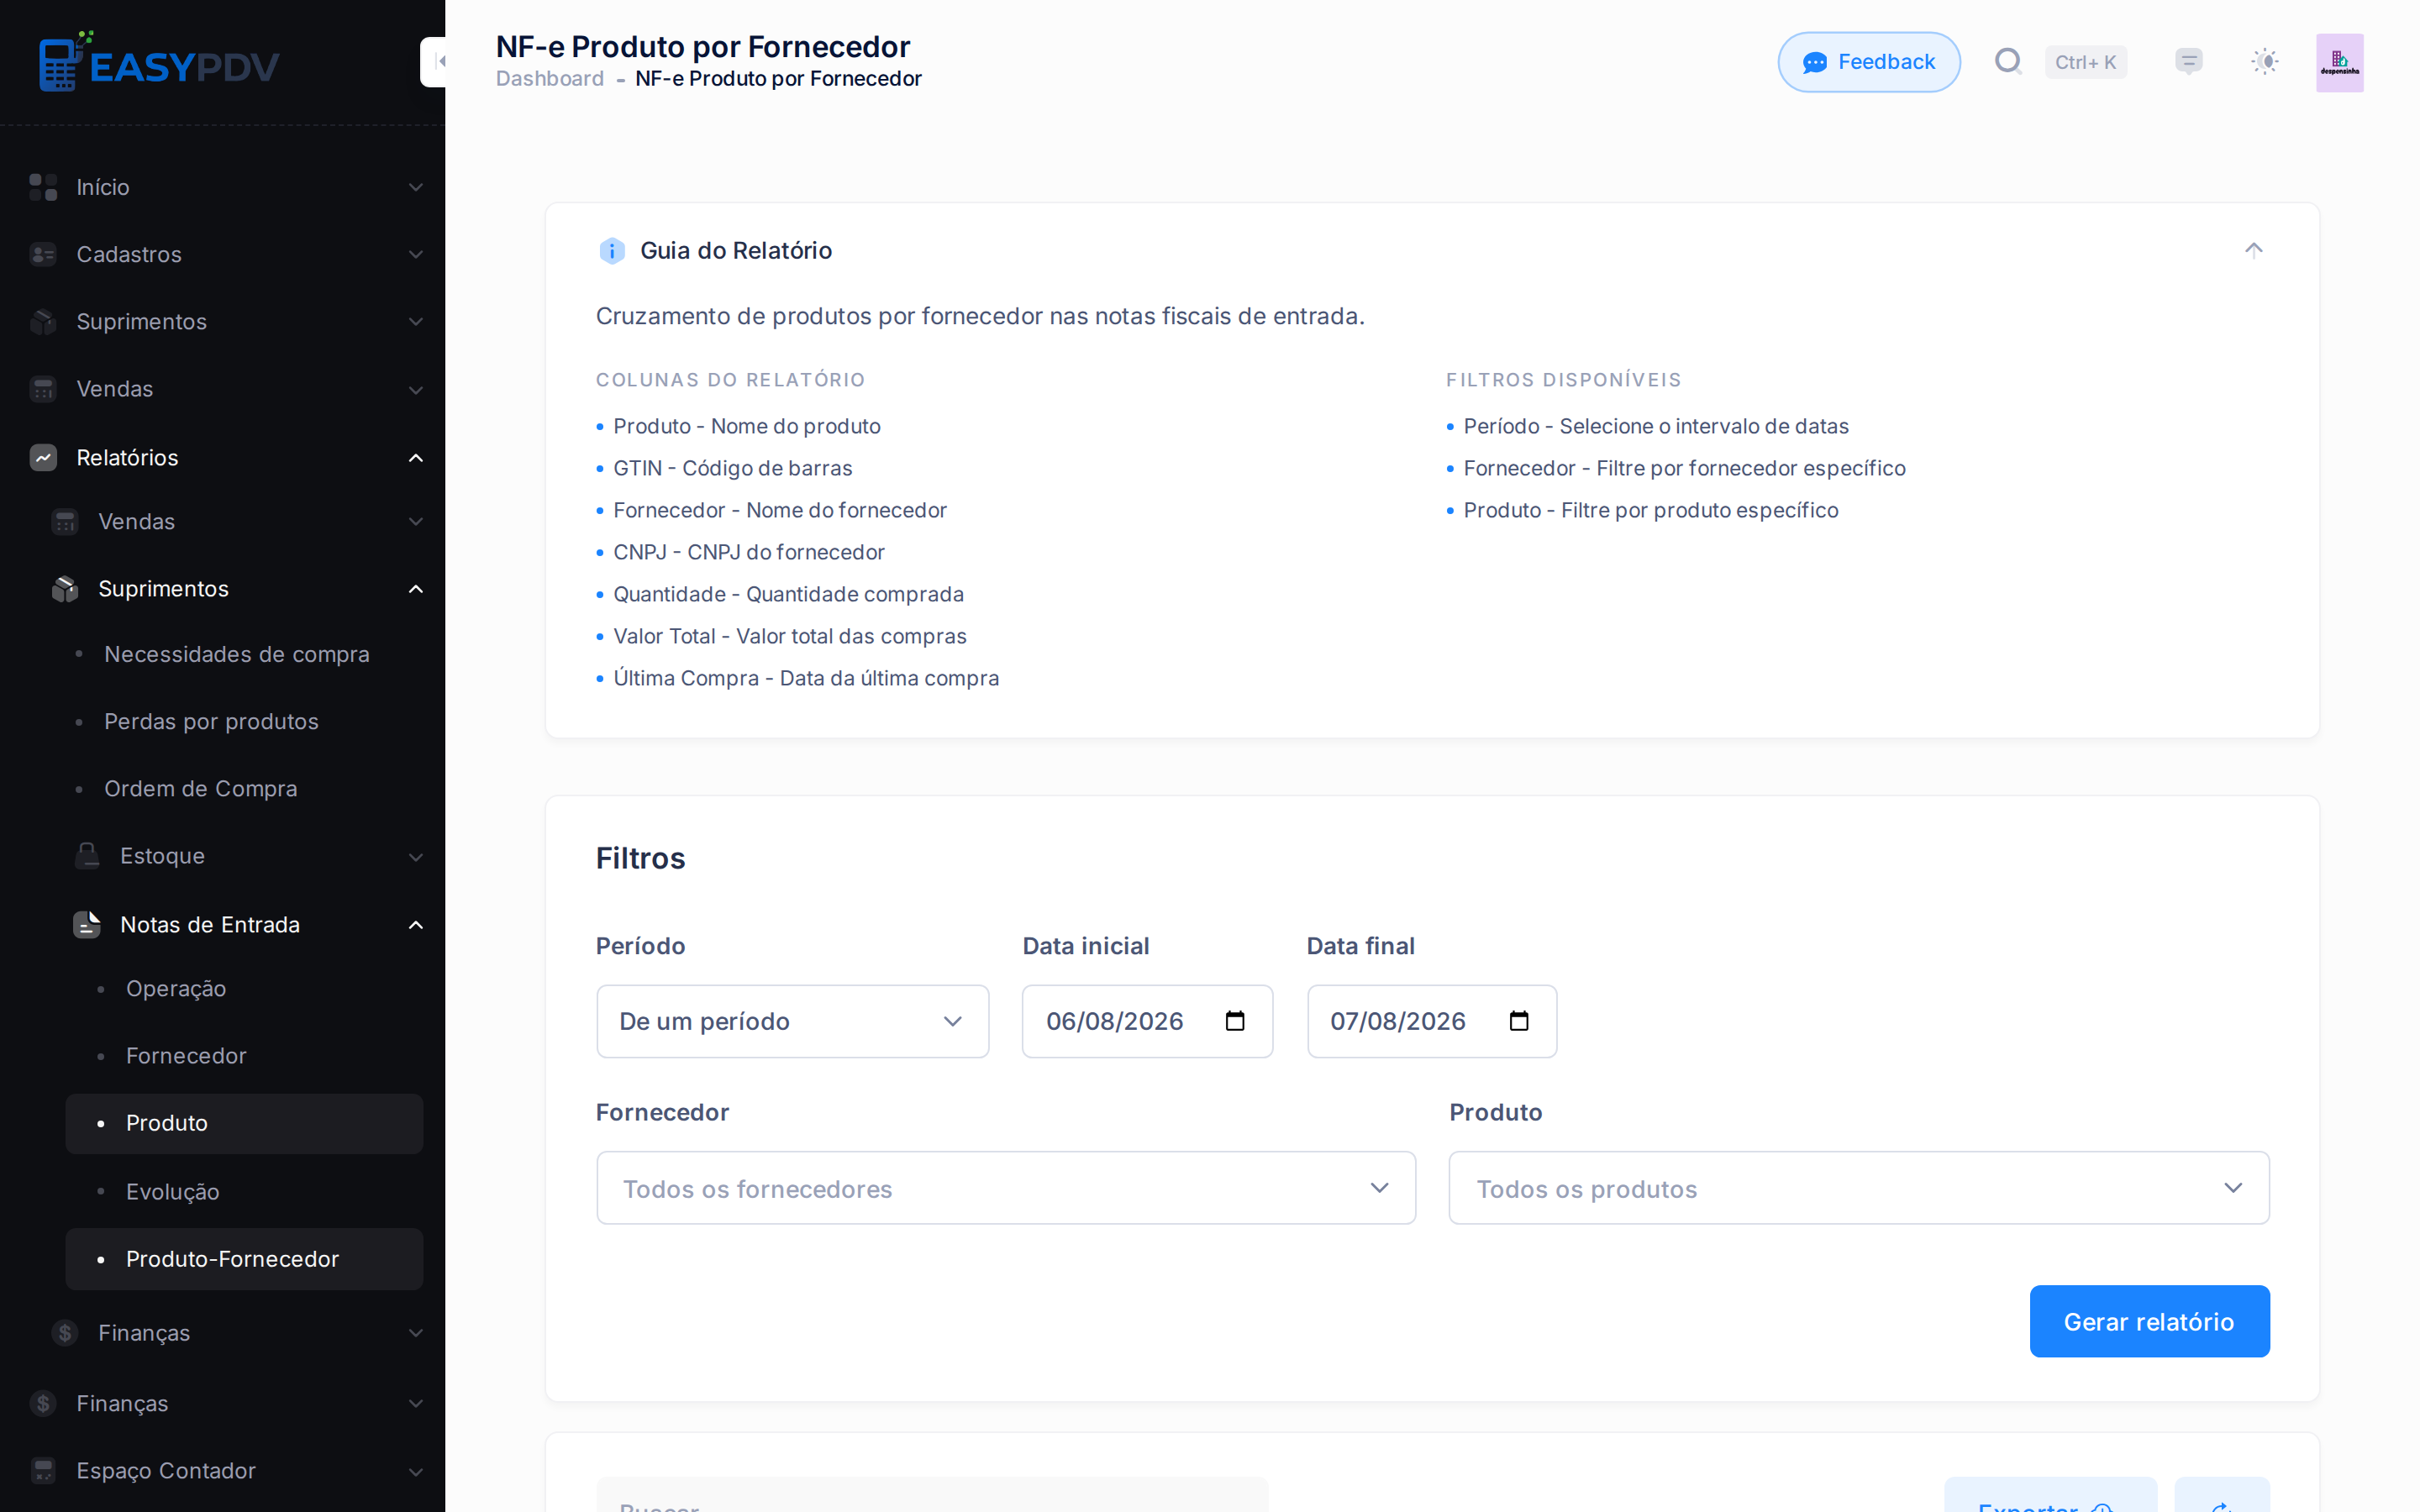Open the Período dropdown showing De um período
The height and width of the screenshot is (1512, 2420).
[792, 1021]
